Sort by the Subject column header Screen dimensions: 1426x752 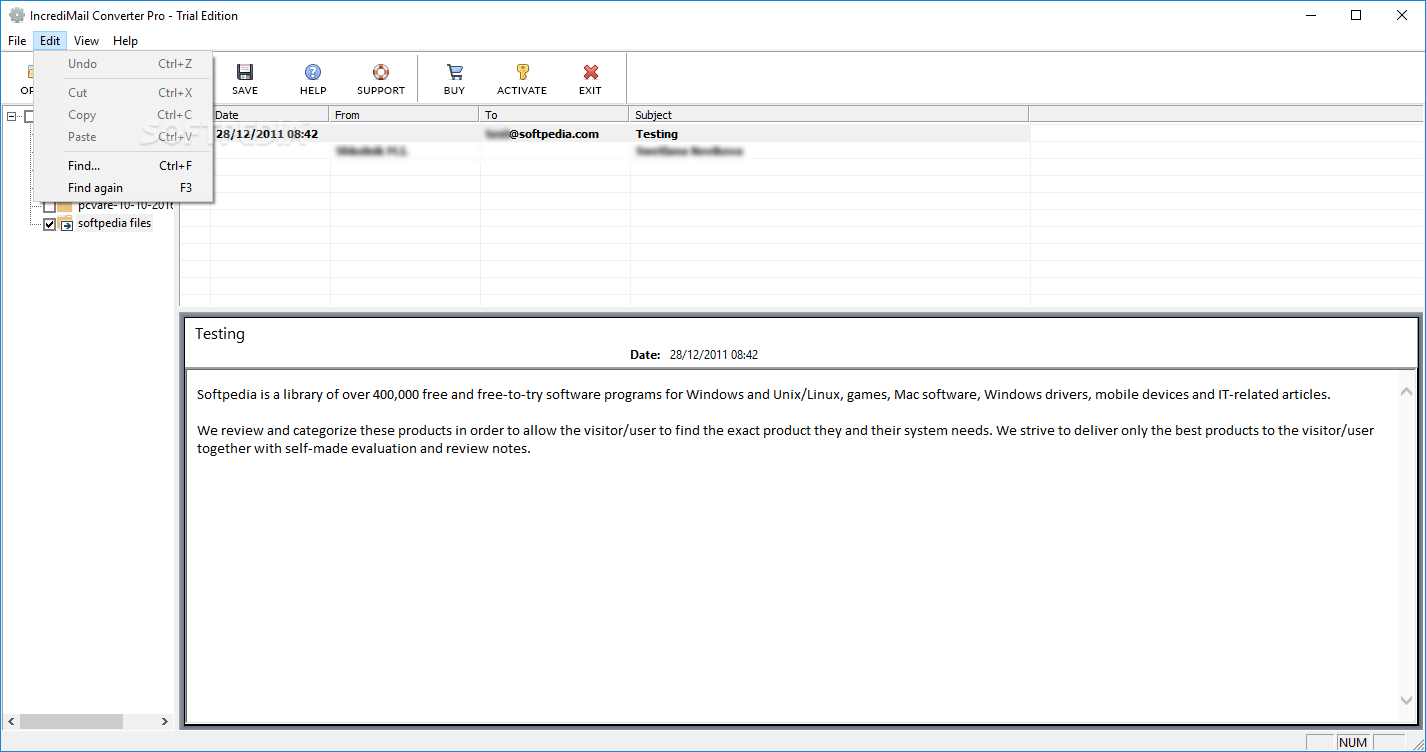tap(829, 115)
